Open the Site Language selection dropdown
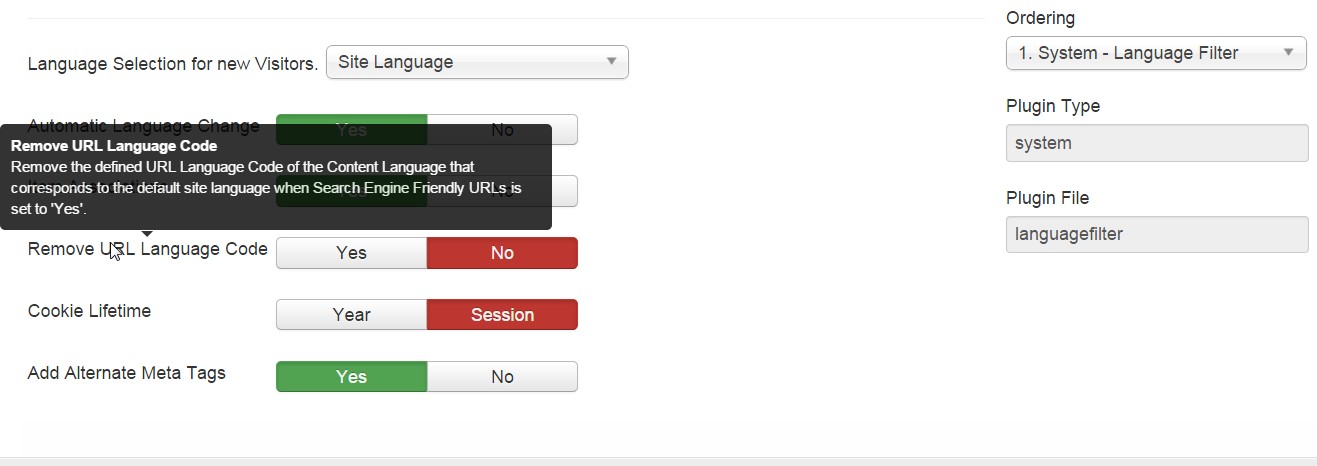The image size is (1317, 466). tap(477, 62)
